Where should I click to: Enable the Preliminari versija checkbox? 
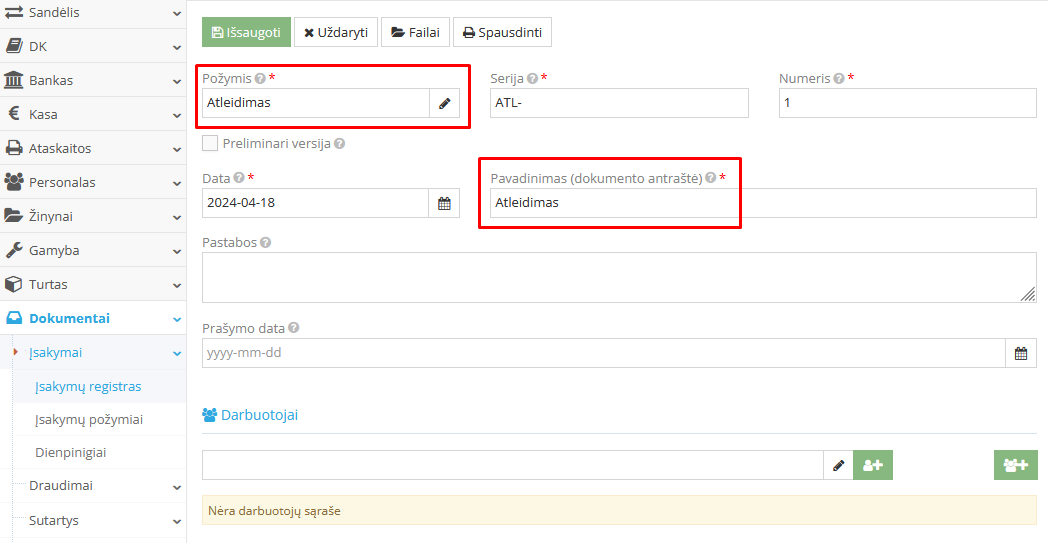coord(210,143)
